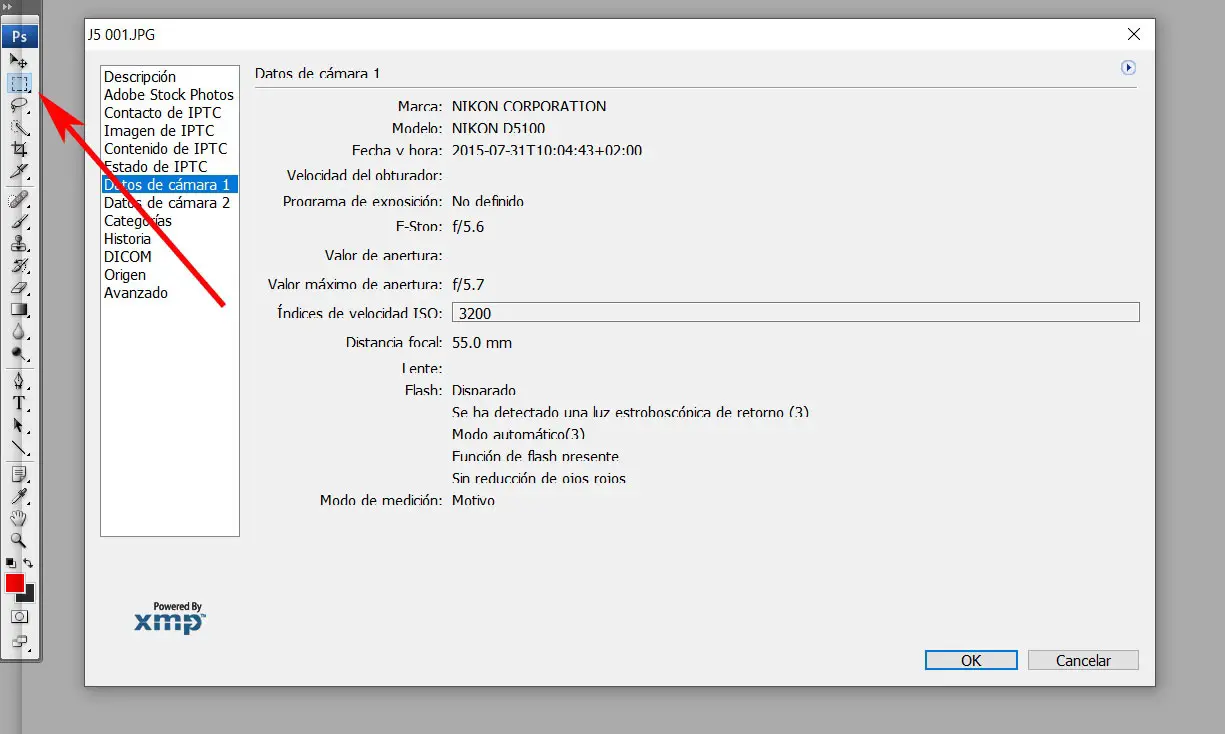Select the Lasso tool

click(x=19, y=105)
